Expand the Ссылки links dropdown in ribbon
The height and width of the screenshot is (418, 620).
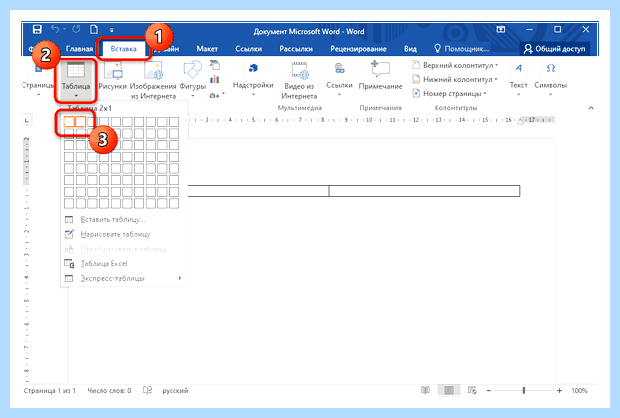pos(339,79)
